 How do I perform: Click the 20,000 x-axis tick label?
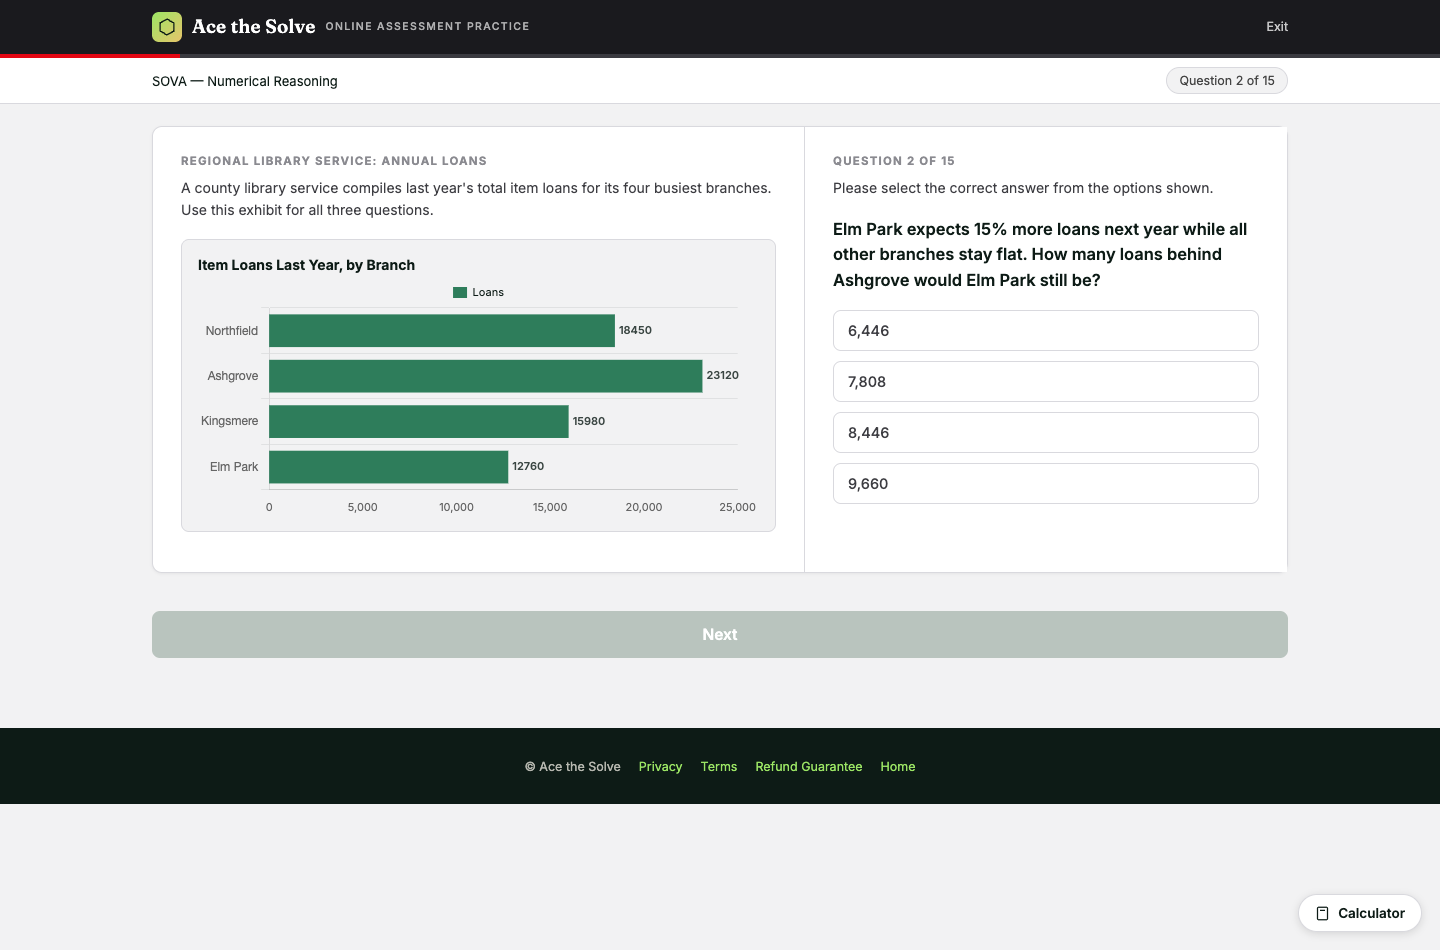[644, 507]
